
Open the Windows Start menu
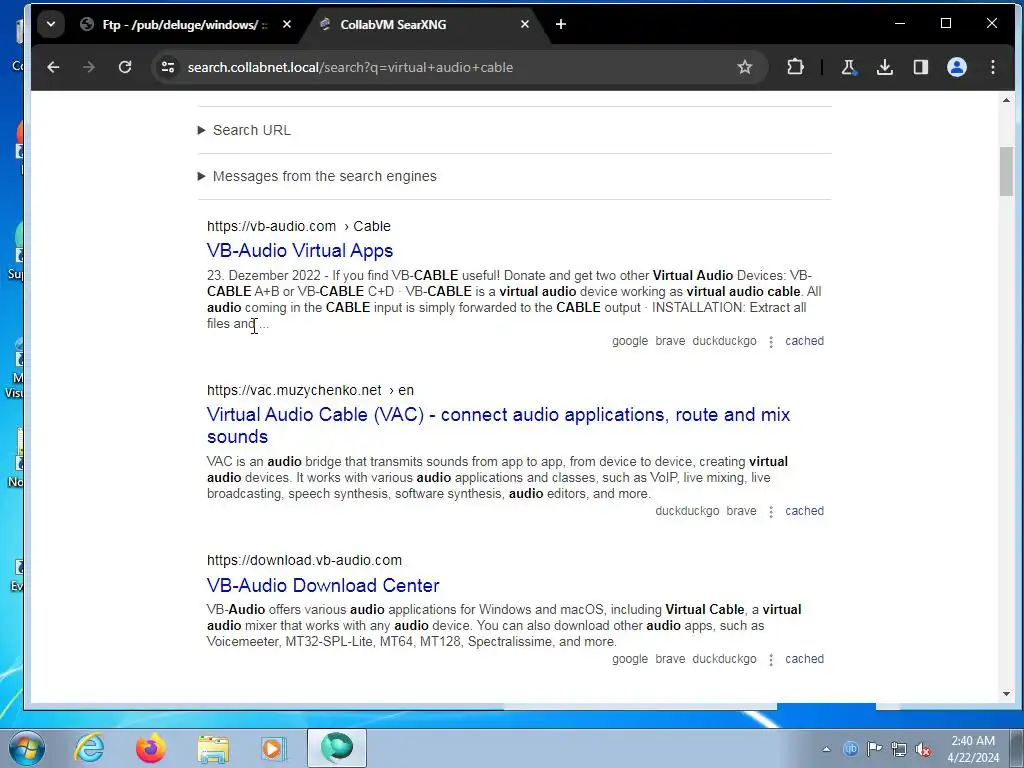(27, 748)
